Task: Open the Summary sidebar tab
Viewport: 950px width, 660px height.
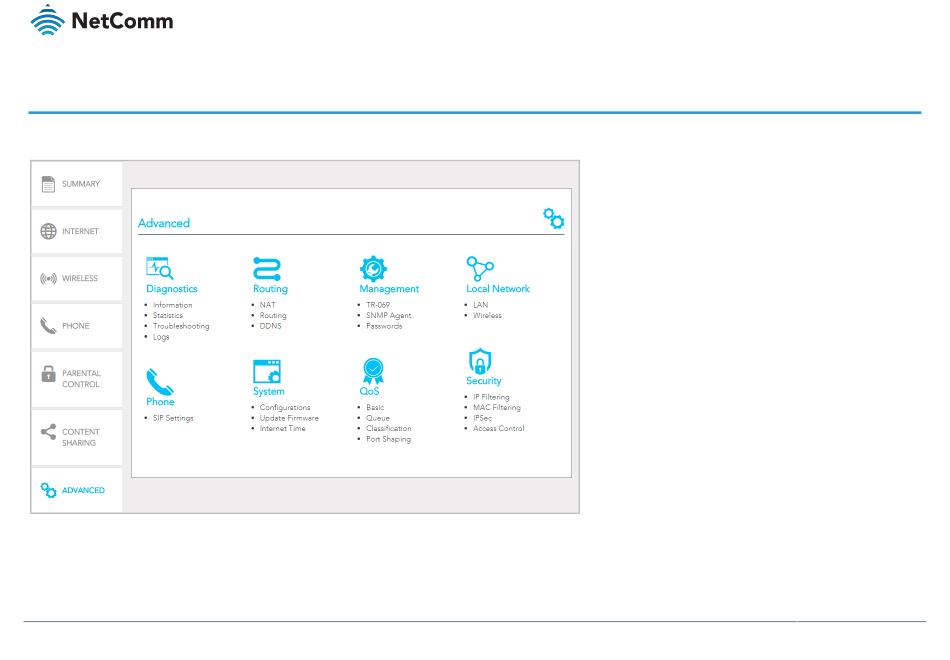Action: 76,184
